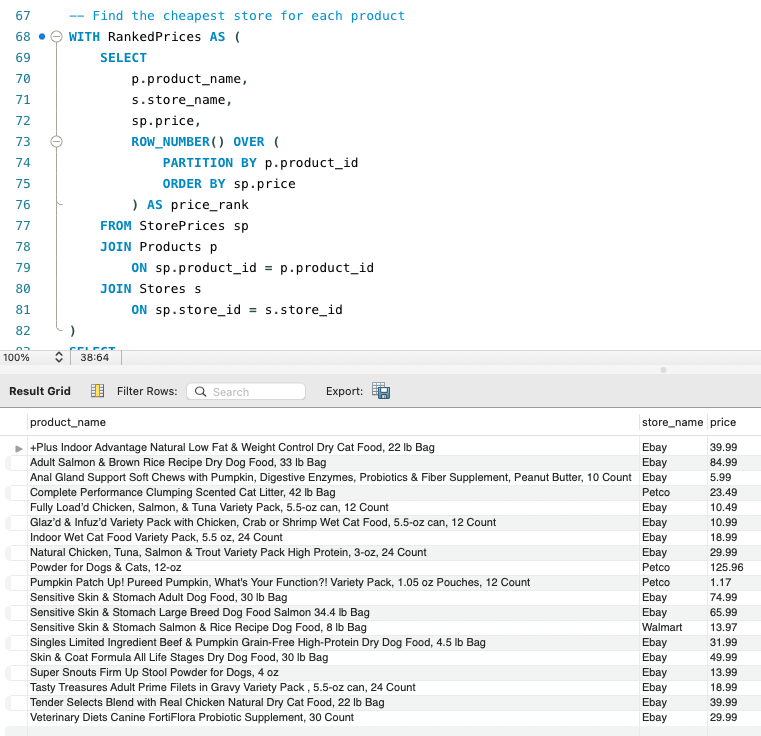Click the 'Filter Rows:' label
Viewport: 761px width, 736px height.
tap(147, 391)
